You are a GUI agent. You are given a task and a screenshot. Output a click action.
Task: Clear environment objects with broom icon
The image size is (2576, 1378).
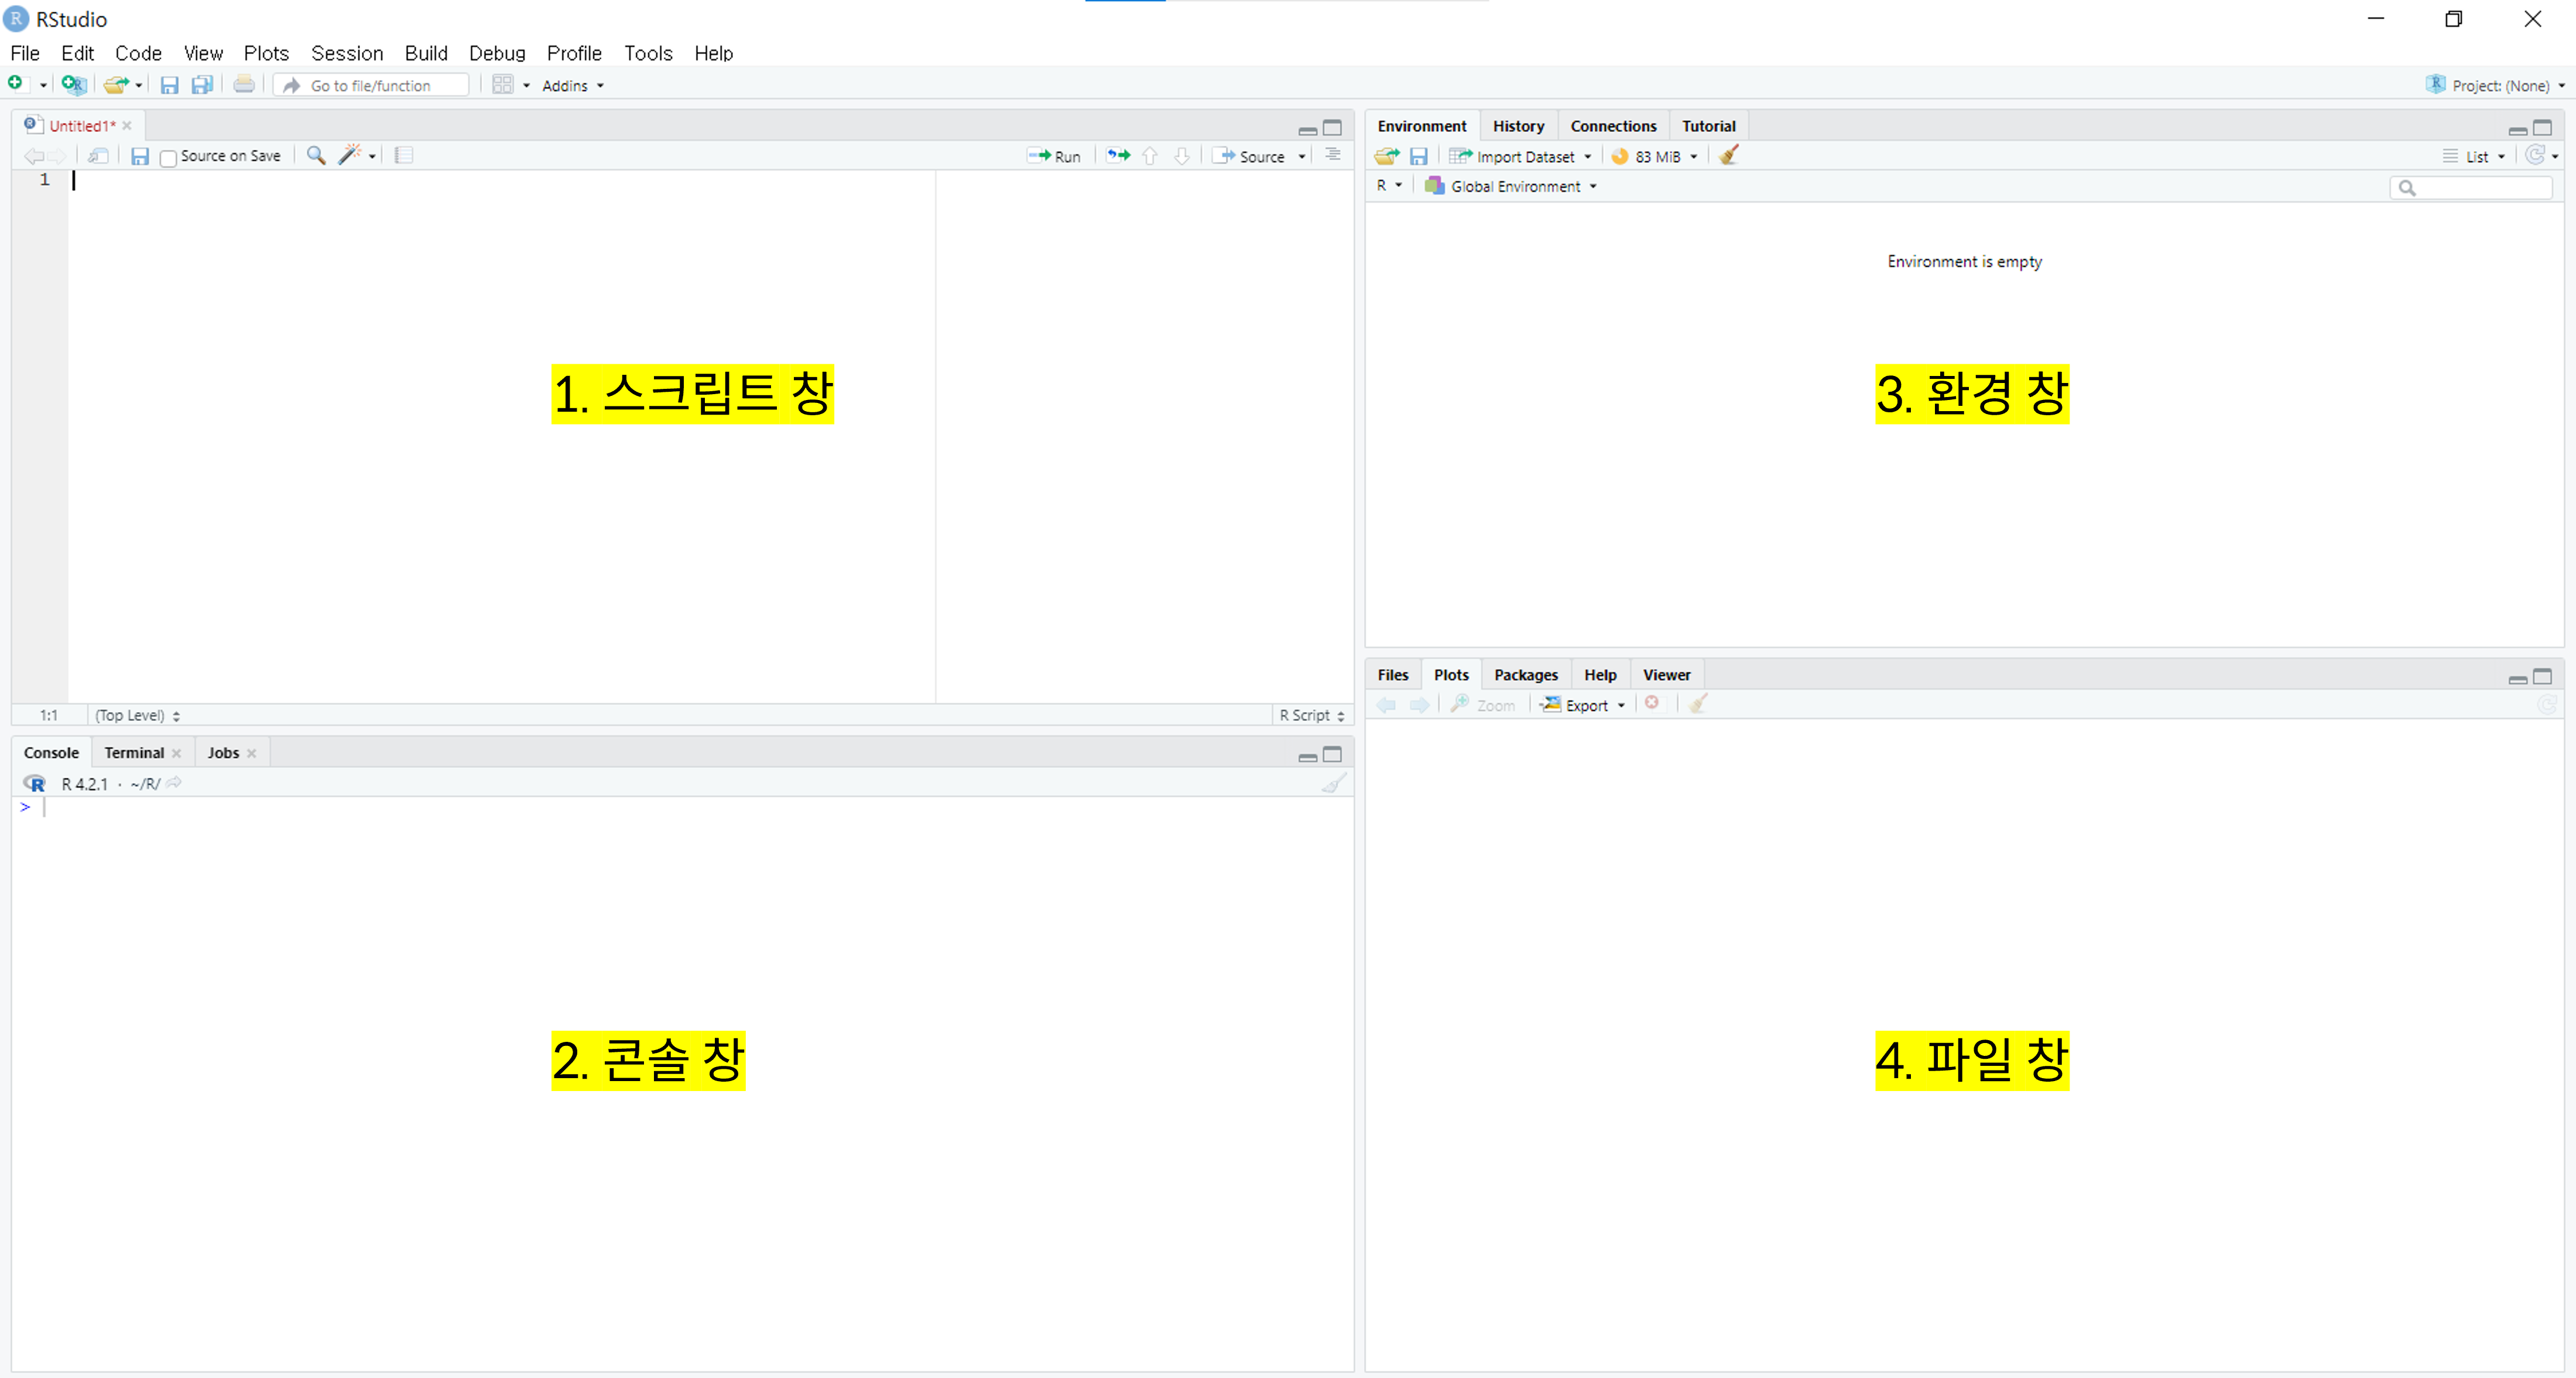pos(1729,156)
